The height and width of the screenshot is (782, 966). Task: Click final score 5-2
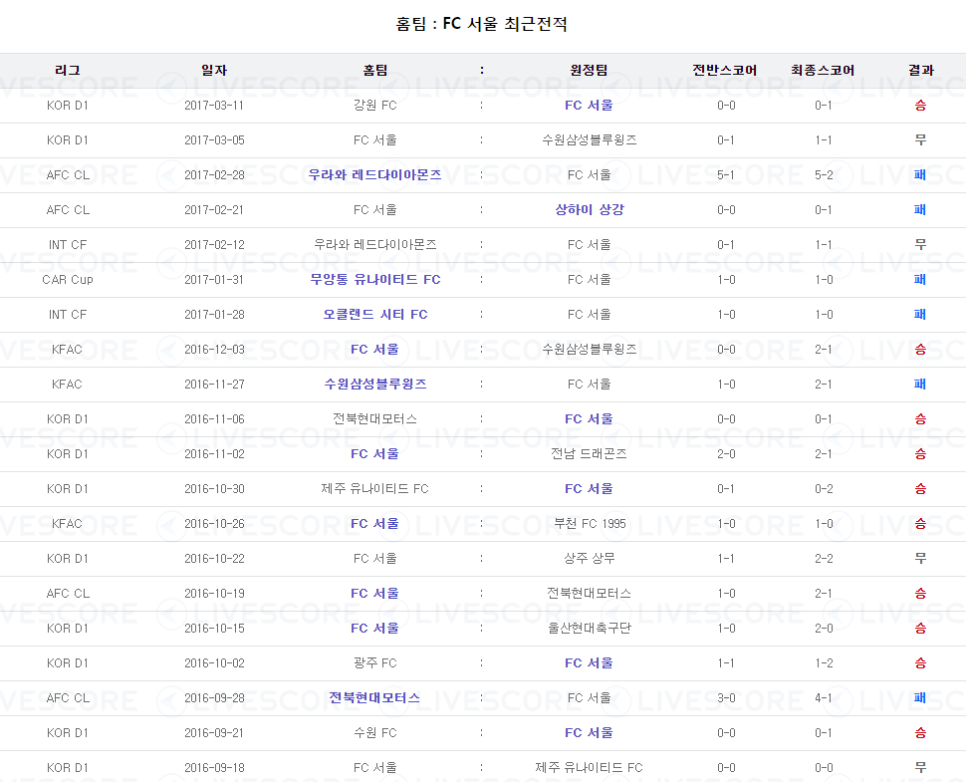823,175
